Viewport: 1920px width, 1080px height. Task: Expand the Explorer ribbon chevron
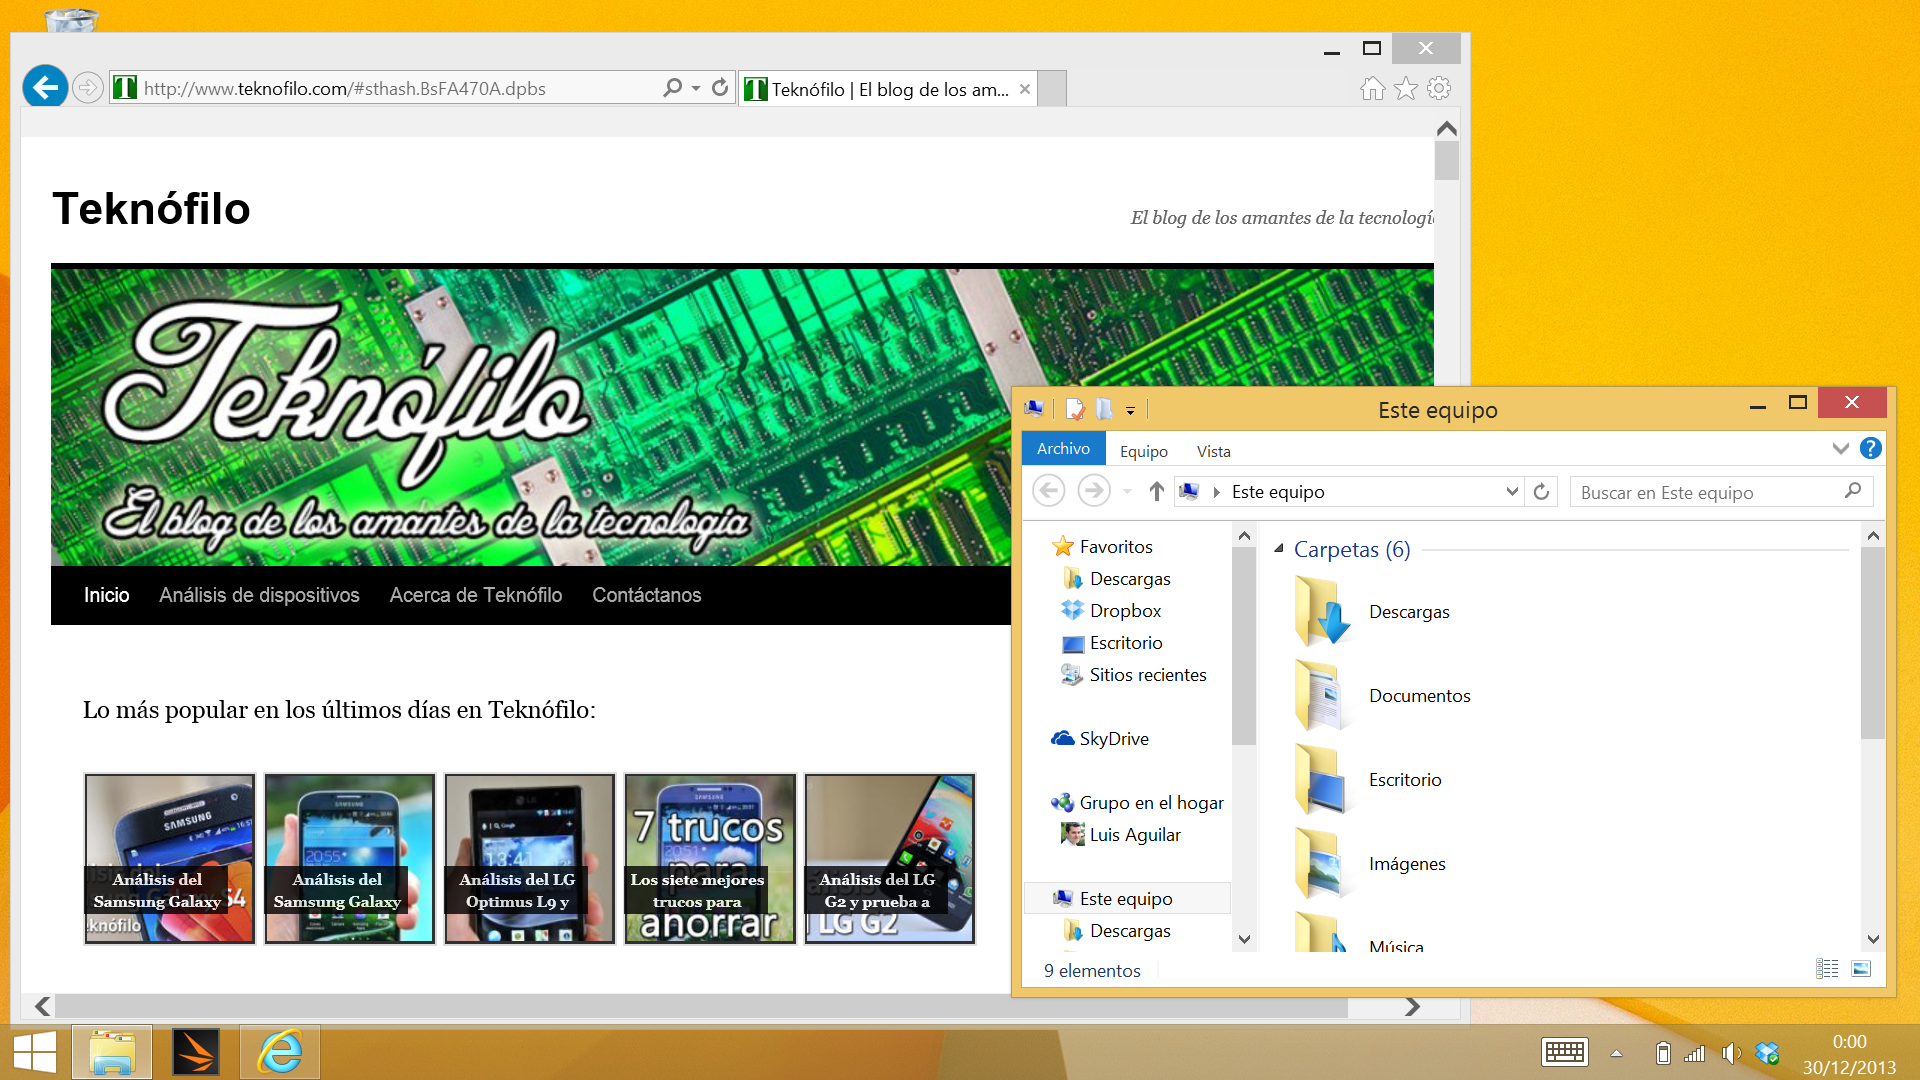pyautogui.click(x=1840, y=449)
